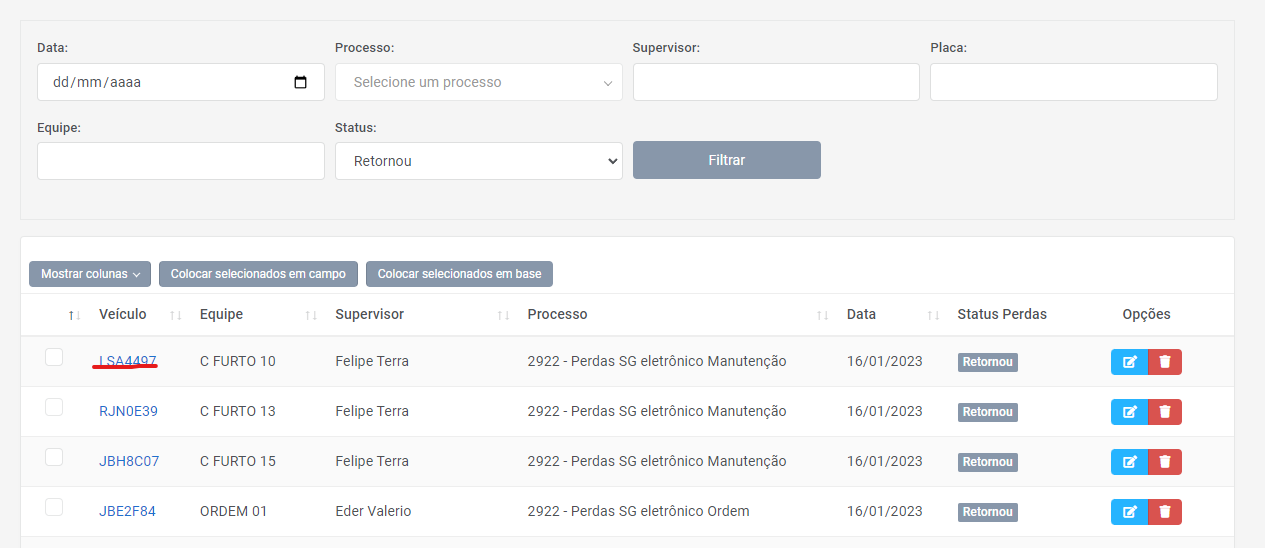Check the JBE2F84 row checkbox
1265x548 pixels.
coord(54,507)
